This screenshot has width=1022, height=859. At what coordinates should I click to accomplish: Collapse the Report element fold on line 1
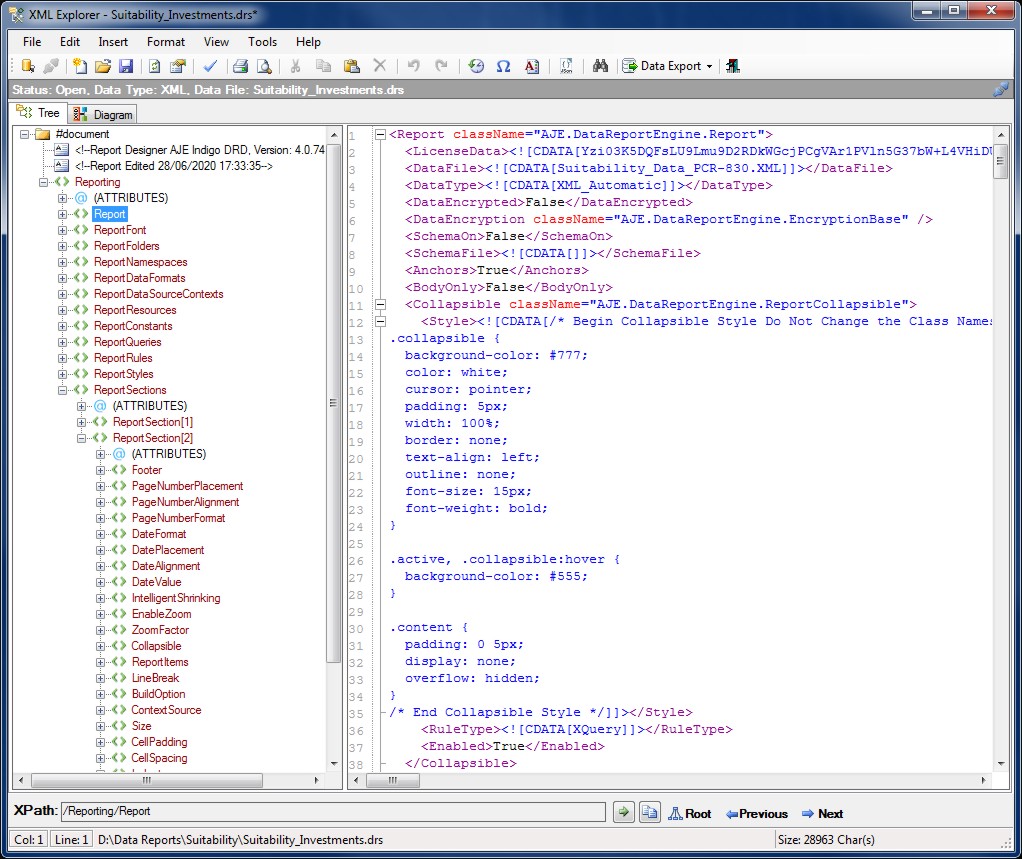380,135
